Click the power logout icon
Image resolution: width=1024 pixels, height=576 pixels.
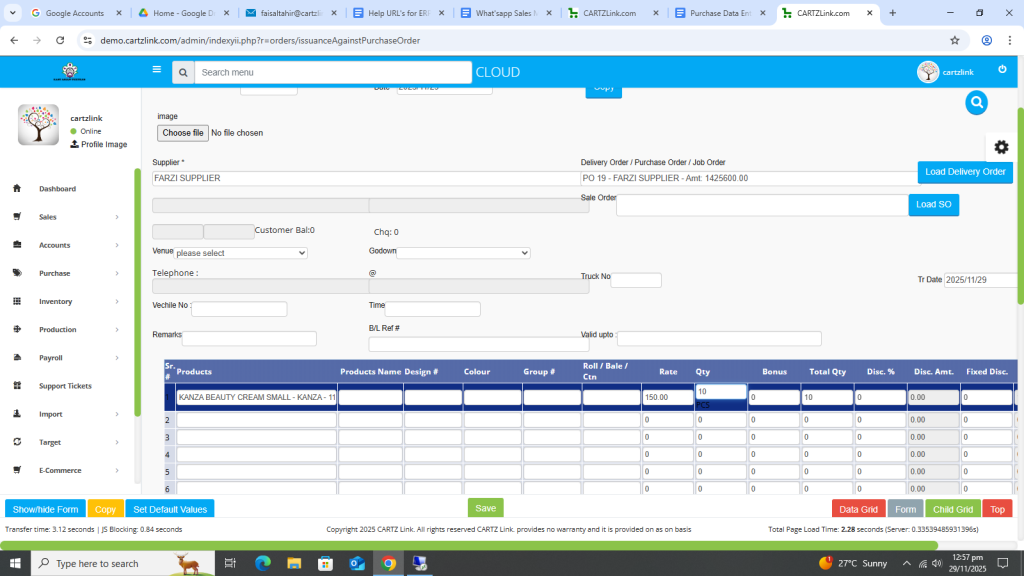pos(1002,70)
